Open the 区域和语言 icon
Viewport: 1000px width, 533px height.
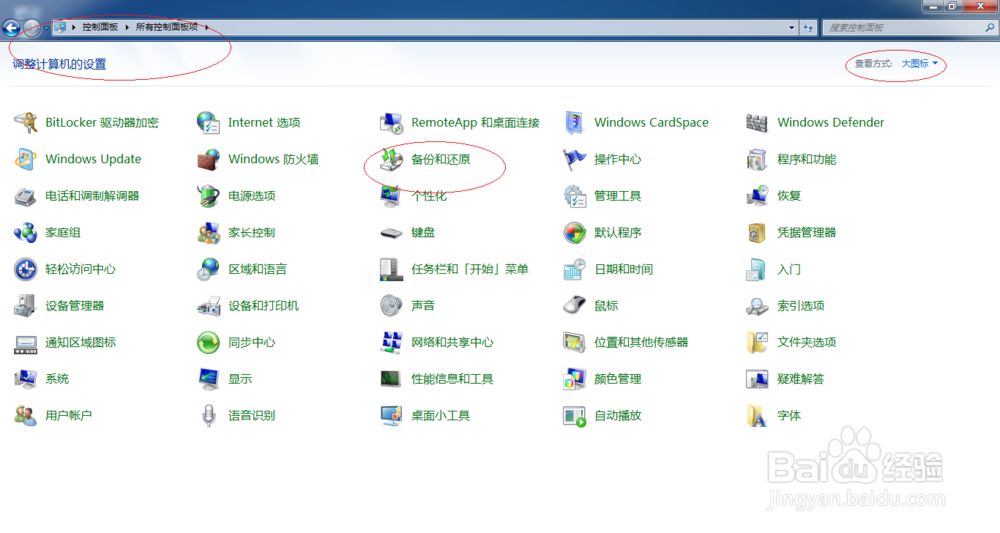point(209,269)
